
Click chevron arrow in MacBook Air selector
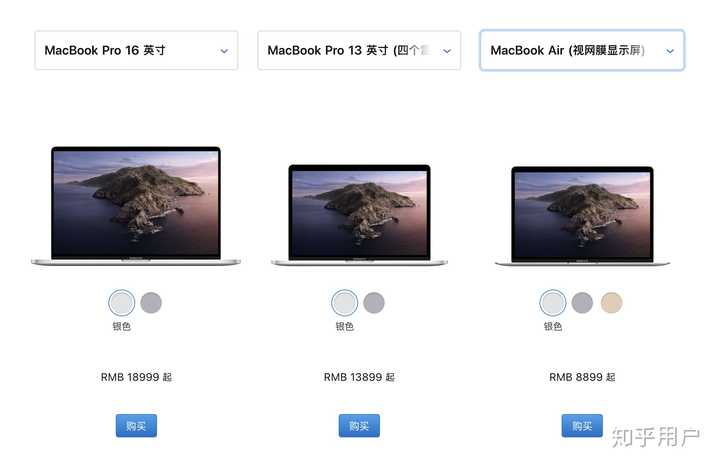[x=670, y=51]
